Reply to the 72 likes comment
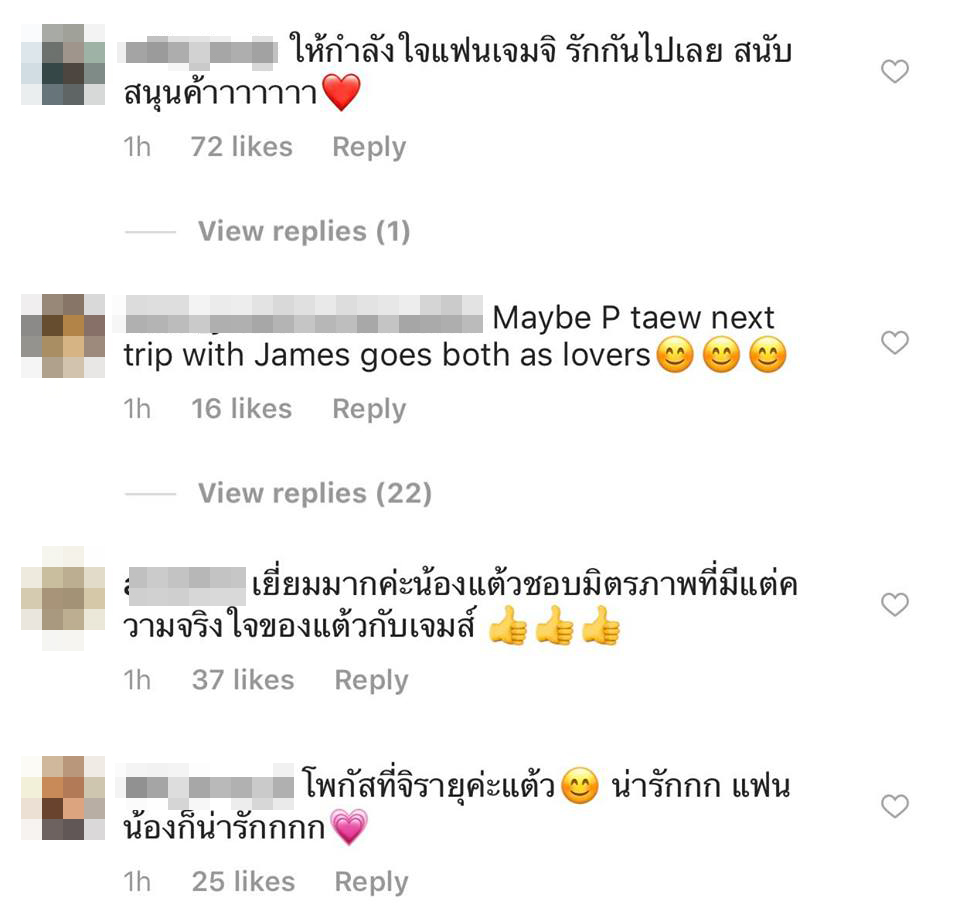Image resolution: width=960 pixels, height=915 pixels. point(369,148)
